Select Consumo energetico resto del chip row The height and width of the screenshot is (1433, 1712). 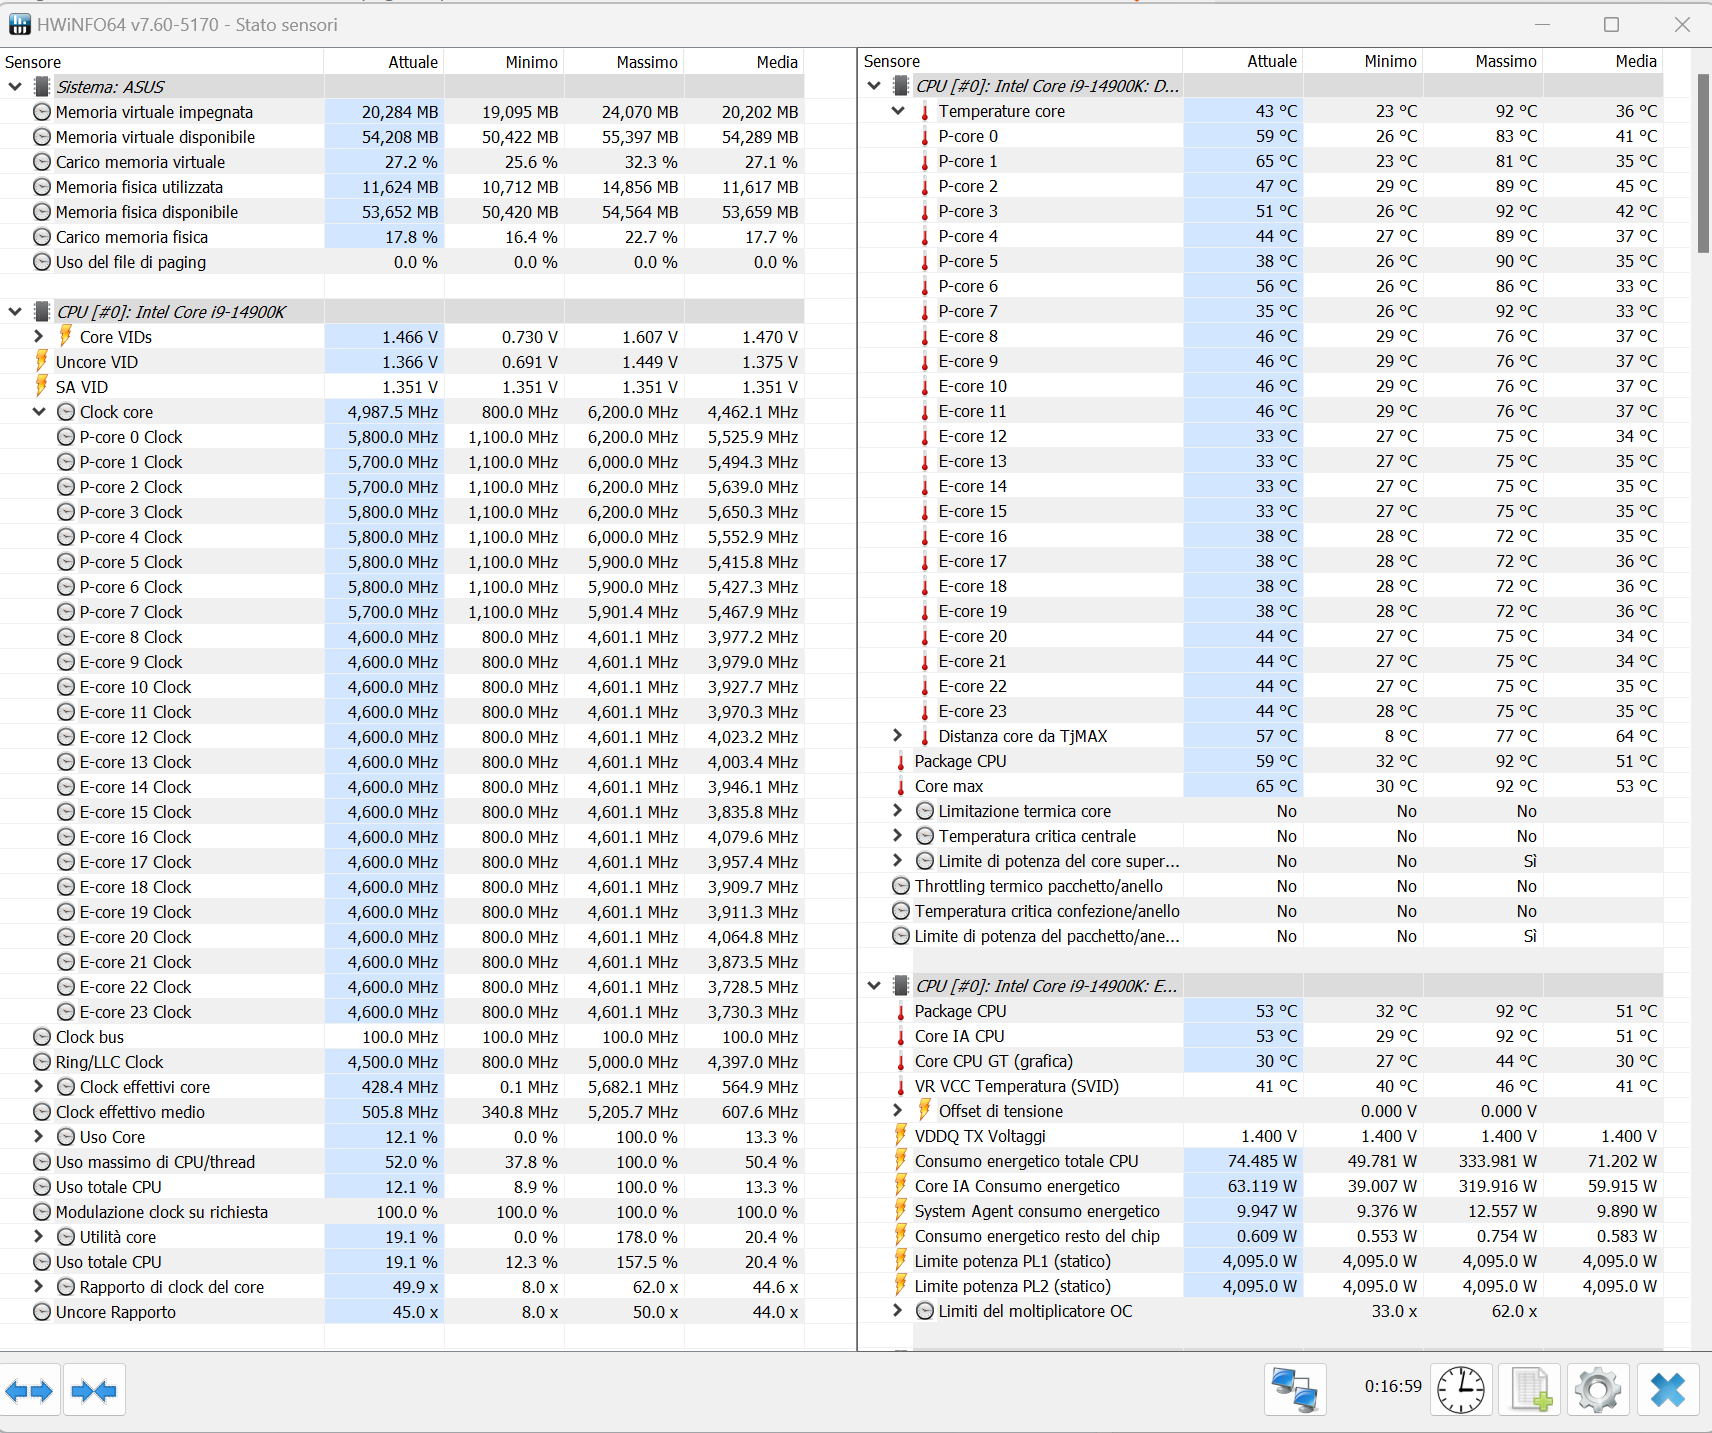[x=1261, y=1236]
